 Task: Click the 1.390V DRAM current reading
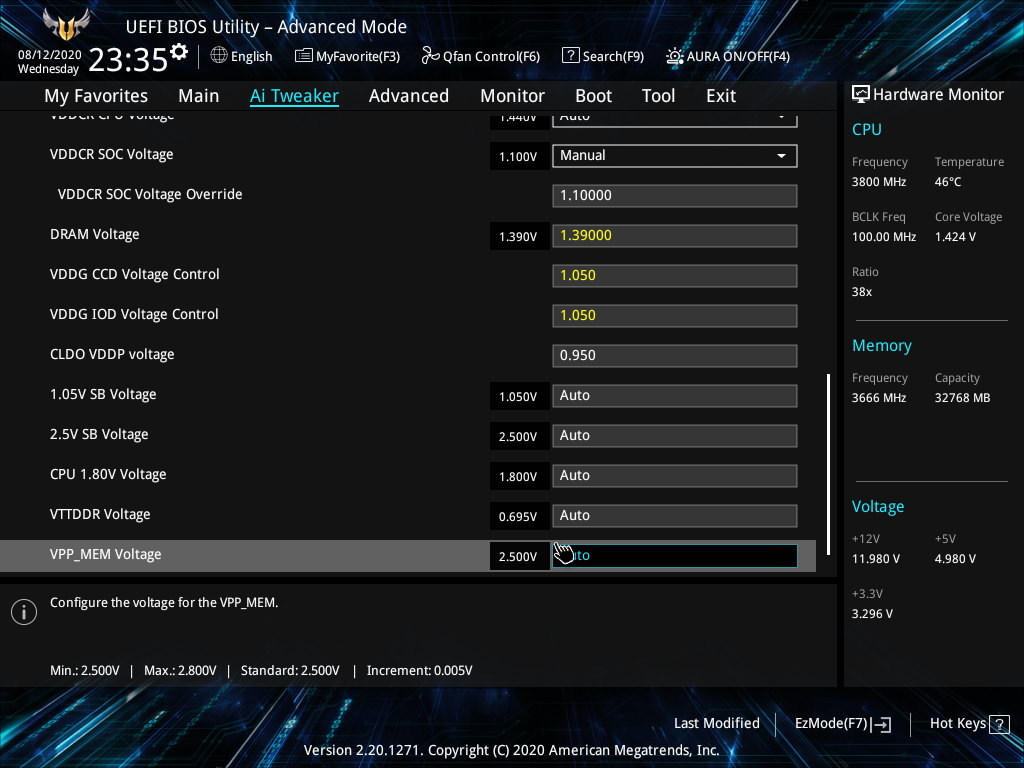point(518,236)
